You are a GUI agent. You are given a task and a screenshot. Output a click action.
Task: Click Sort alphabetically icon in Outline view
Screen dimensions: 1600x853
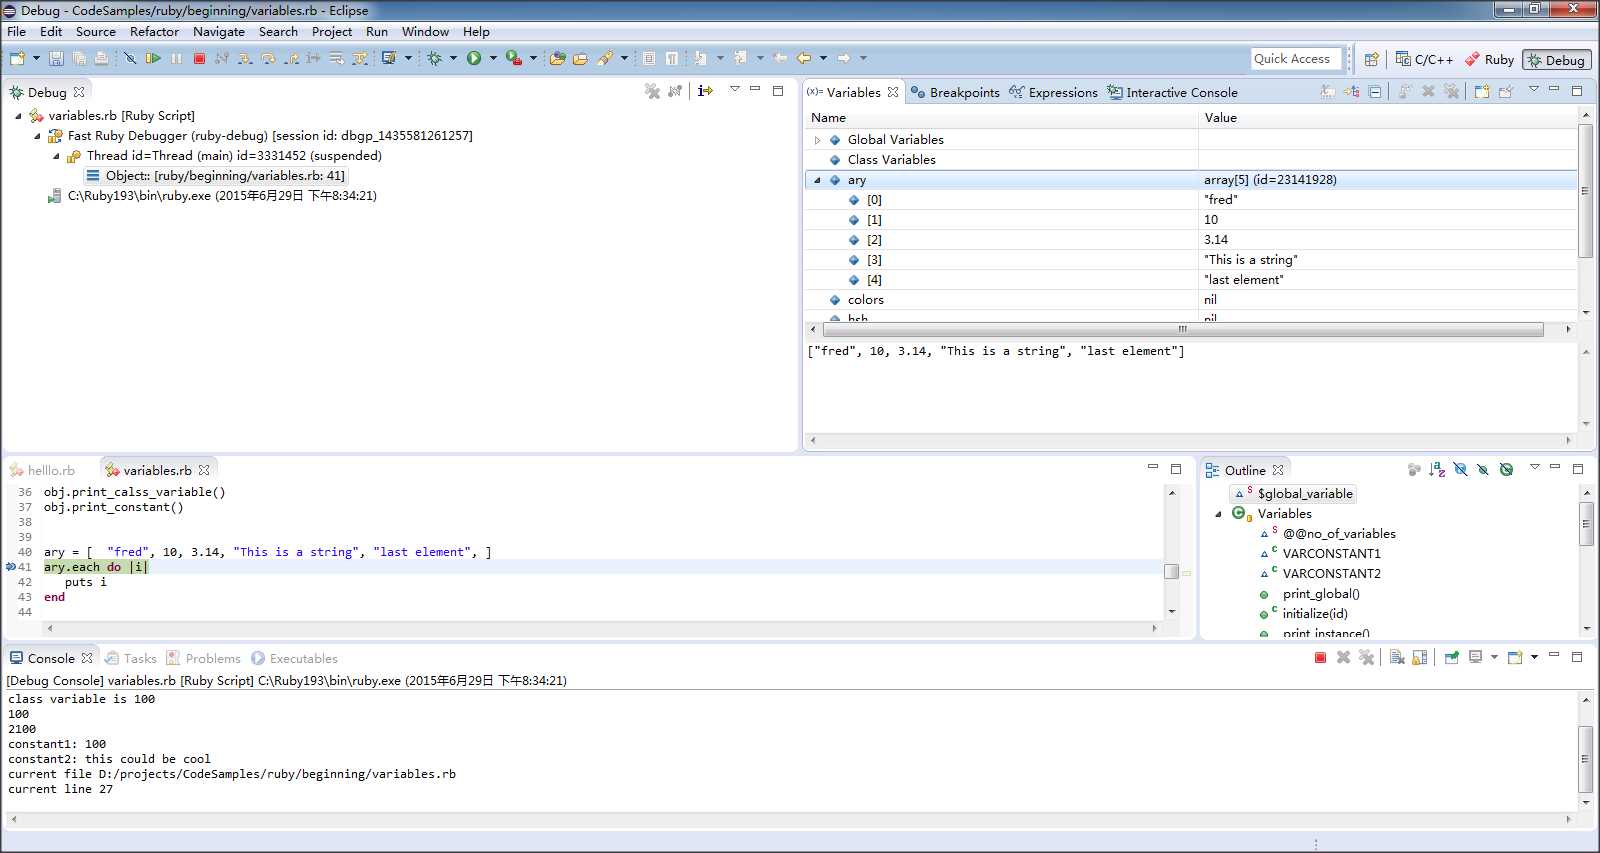click(1437, 469)
